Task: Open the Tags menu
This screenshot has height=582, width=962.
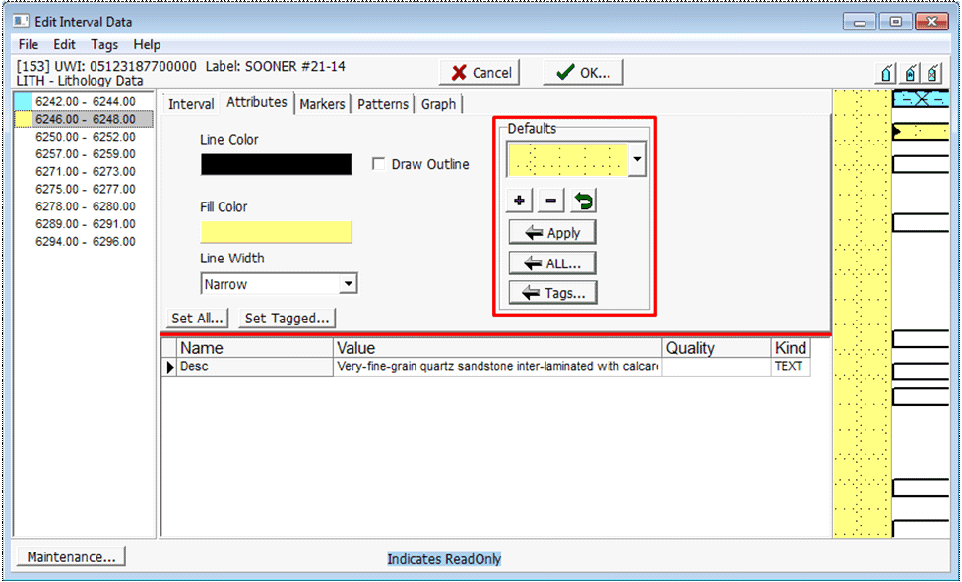Action: tap(104, 44)
